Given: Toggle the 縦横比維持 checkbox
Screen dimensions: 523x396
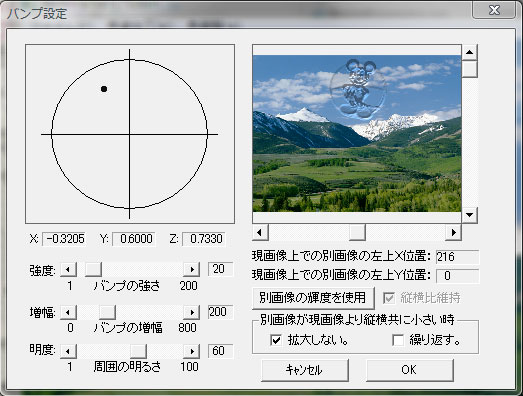Looking at the screenshot, I should tap(389, 298).
